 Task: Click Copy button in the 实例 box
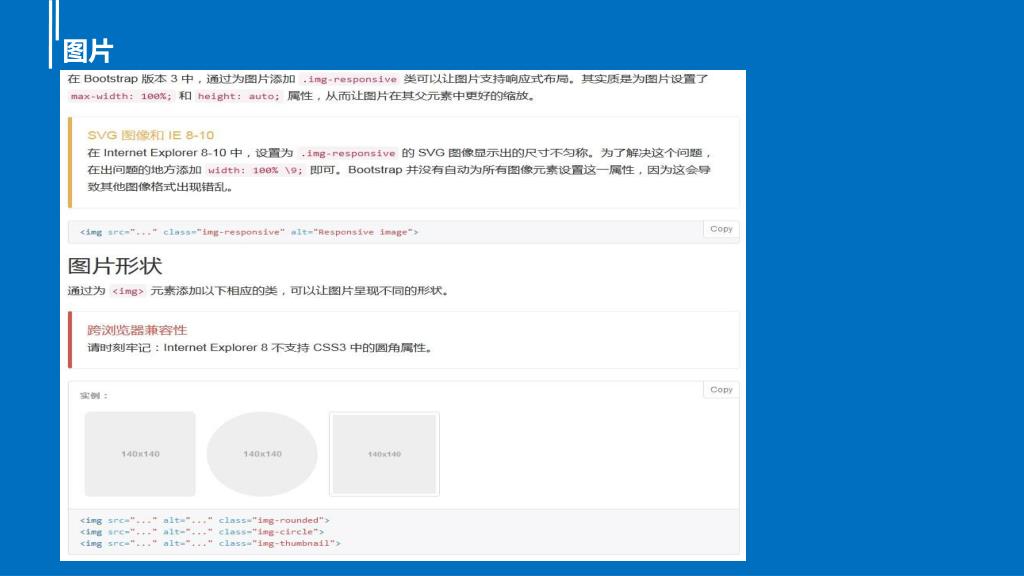721,390
